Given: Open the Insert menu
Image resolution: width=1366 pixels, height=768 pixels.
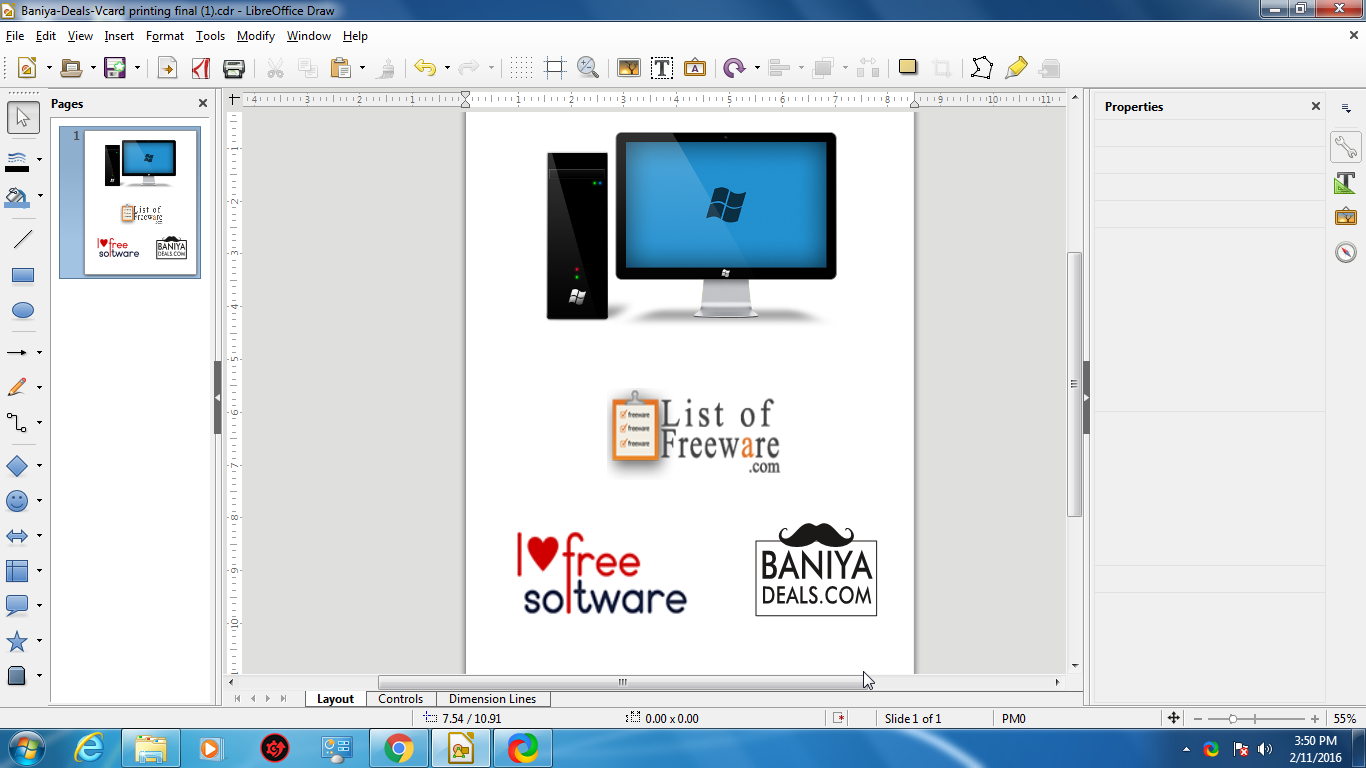Looking at the screenshot, I should (119, 36).
